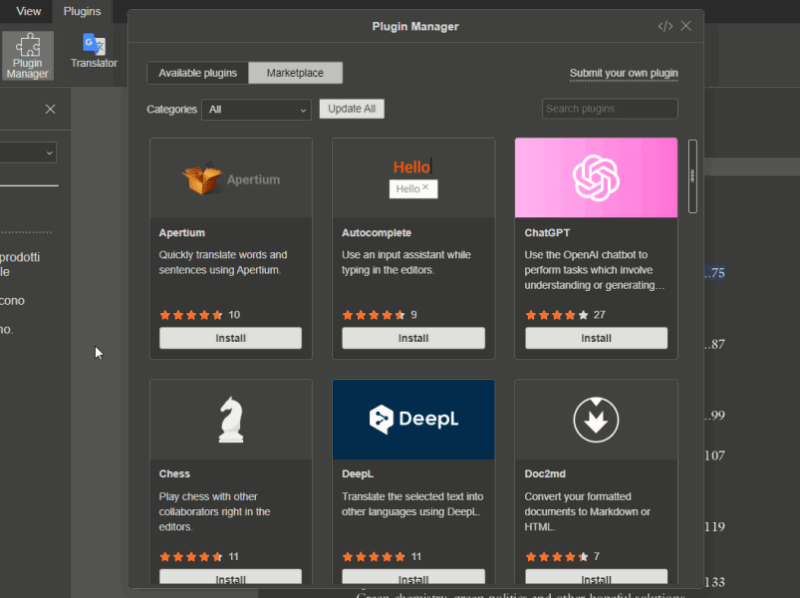Click the plugin list scrollbar

[x=692, y=175]
